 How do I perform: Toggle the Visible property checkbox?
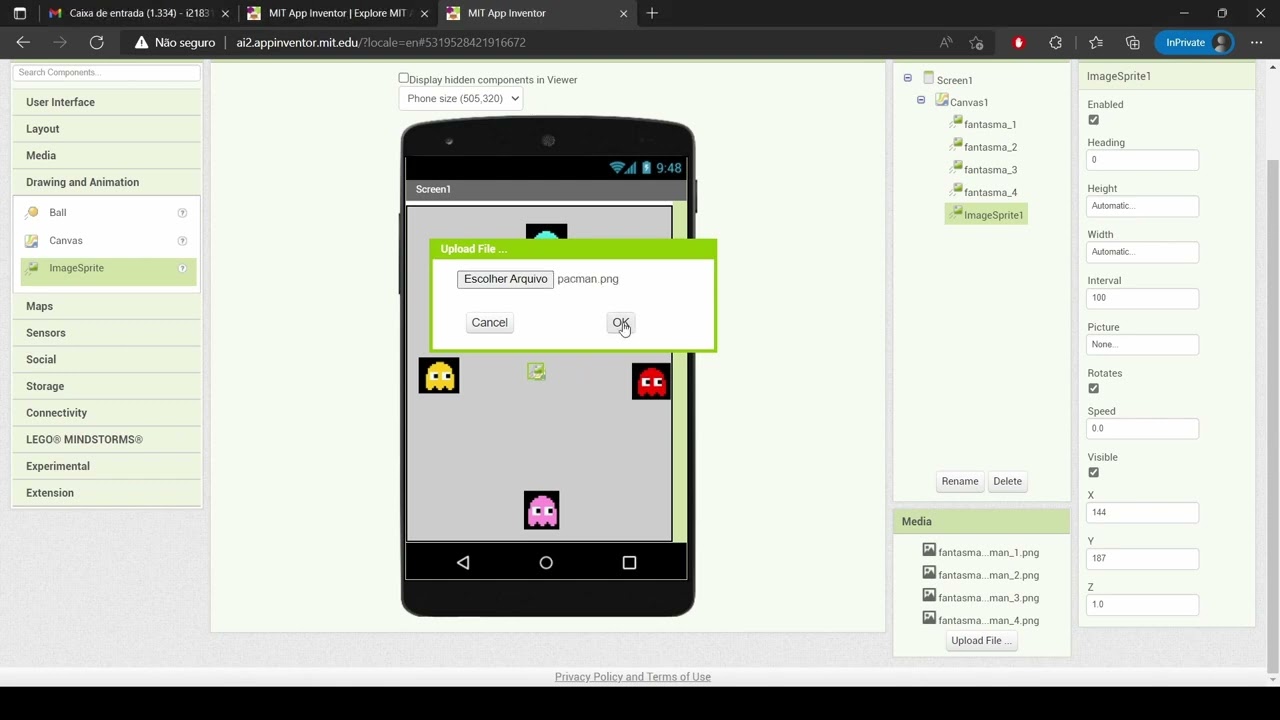pyautogui.click(x=1093, y=472)
